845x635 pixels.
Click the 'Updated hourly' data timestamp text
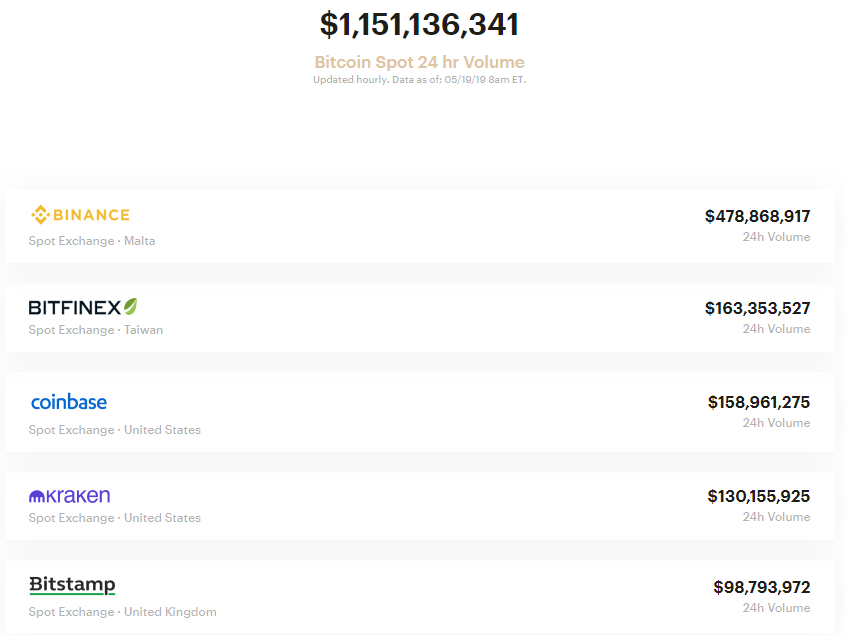pyautogui.click(x=419, y=80)
